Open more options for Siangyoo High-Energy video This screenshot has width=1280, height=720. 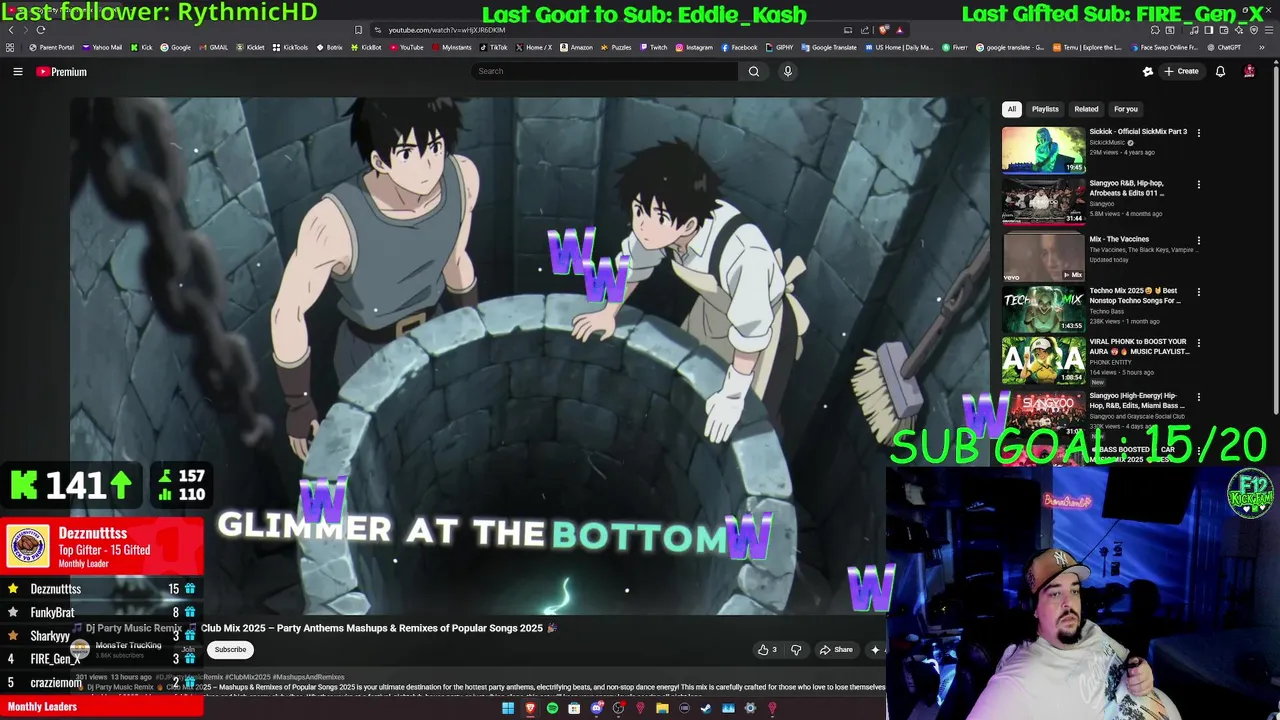(1199, 396)
